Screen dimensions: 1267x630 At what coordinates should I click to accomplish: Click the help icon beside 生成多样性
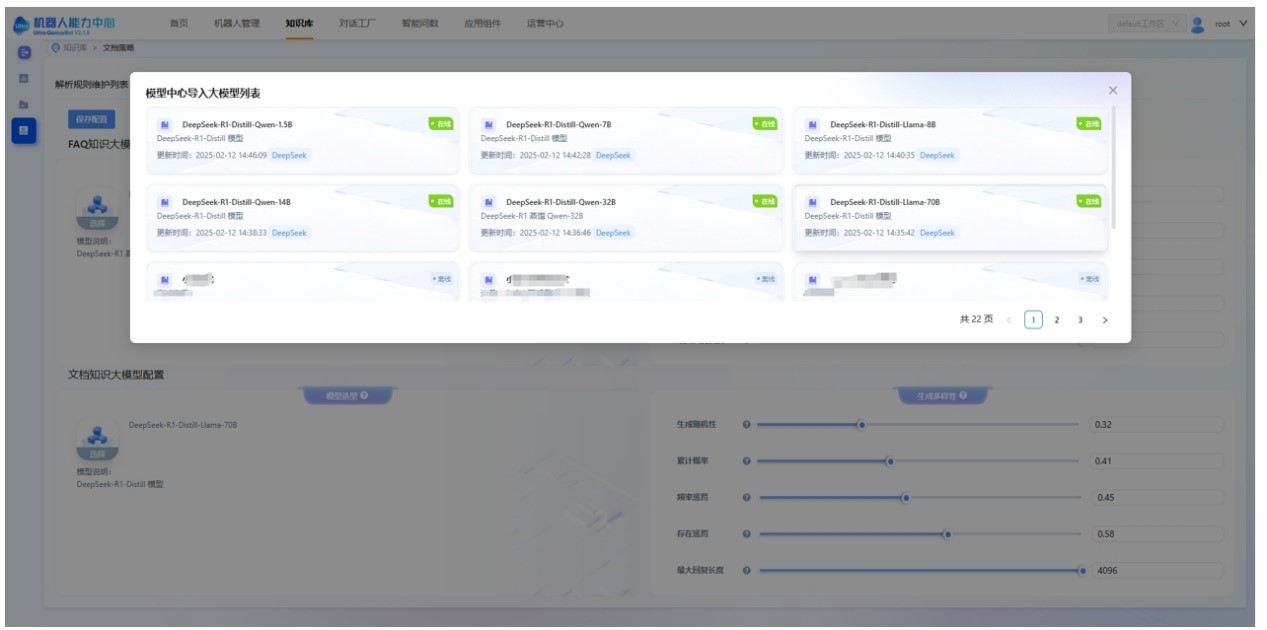pos(963,396)
